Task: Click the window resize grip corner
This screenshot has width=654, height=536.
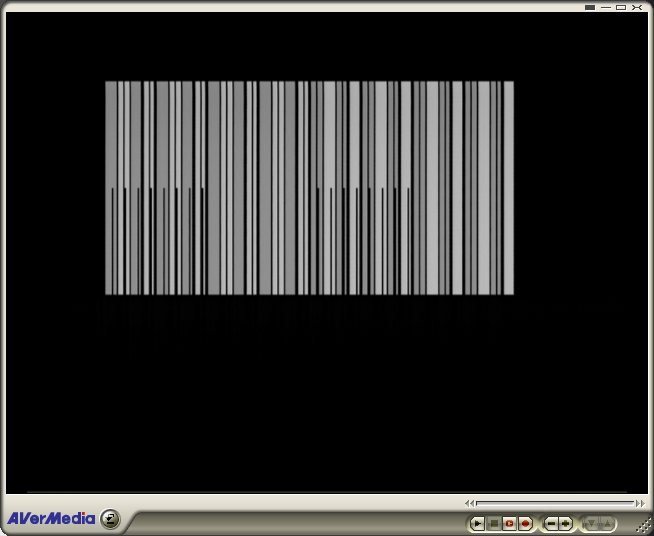Action: click(645, 527)
